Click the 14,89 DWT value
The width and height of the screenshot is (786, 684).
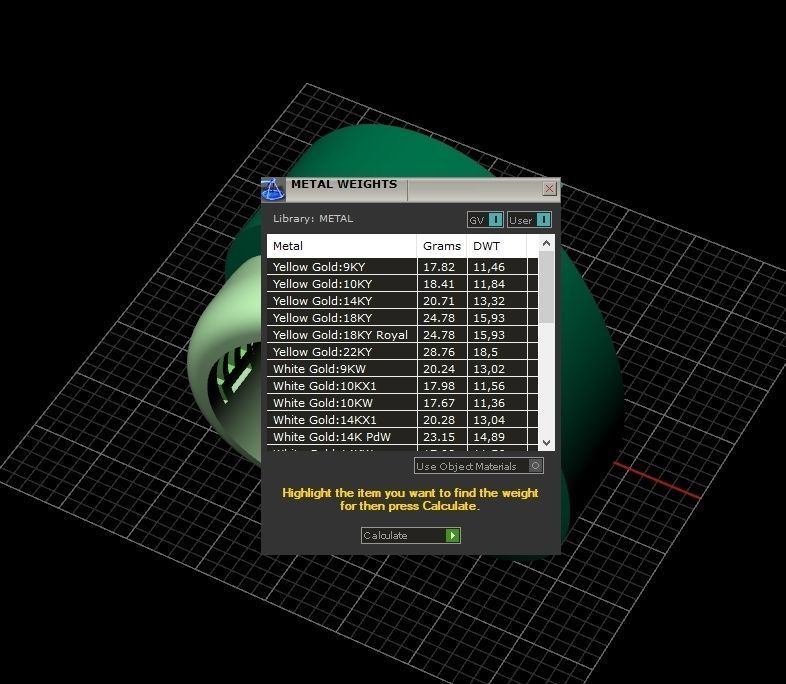pyautogui.click(x=489, y=437)
